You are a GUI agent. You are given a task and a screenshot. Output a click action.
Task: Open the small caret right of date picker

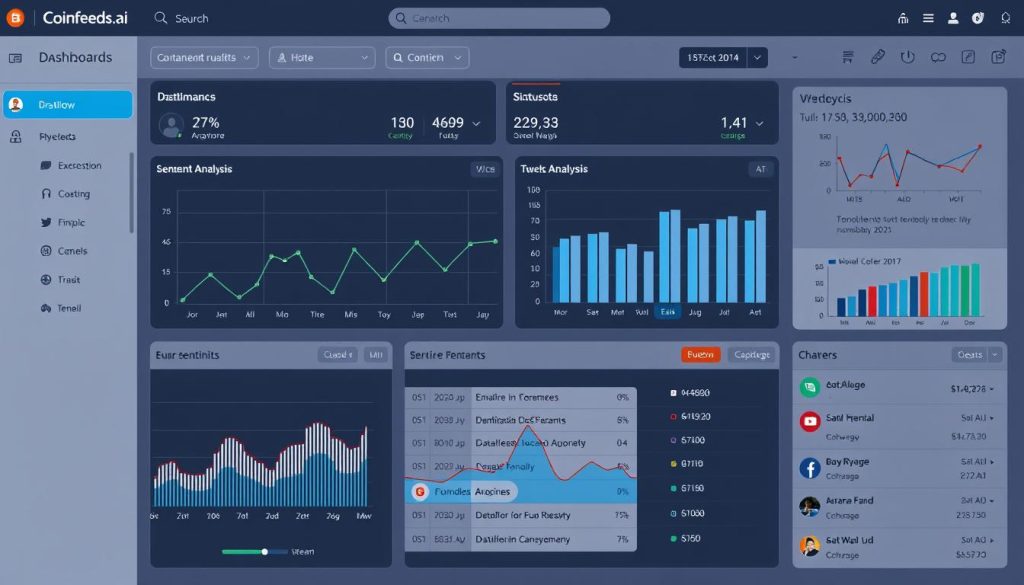pyautogui.click(x=795, y=57)
